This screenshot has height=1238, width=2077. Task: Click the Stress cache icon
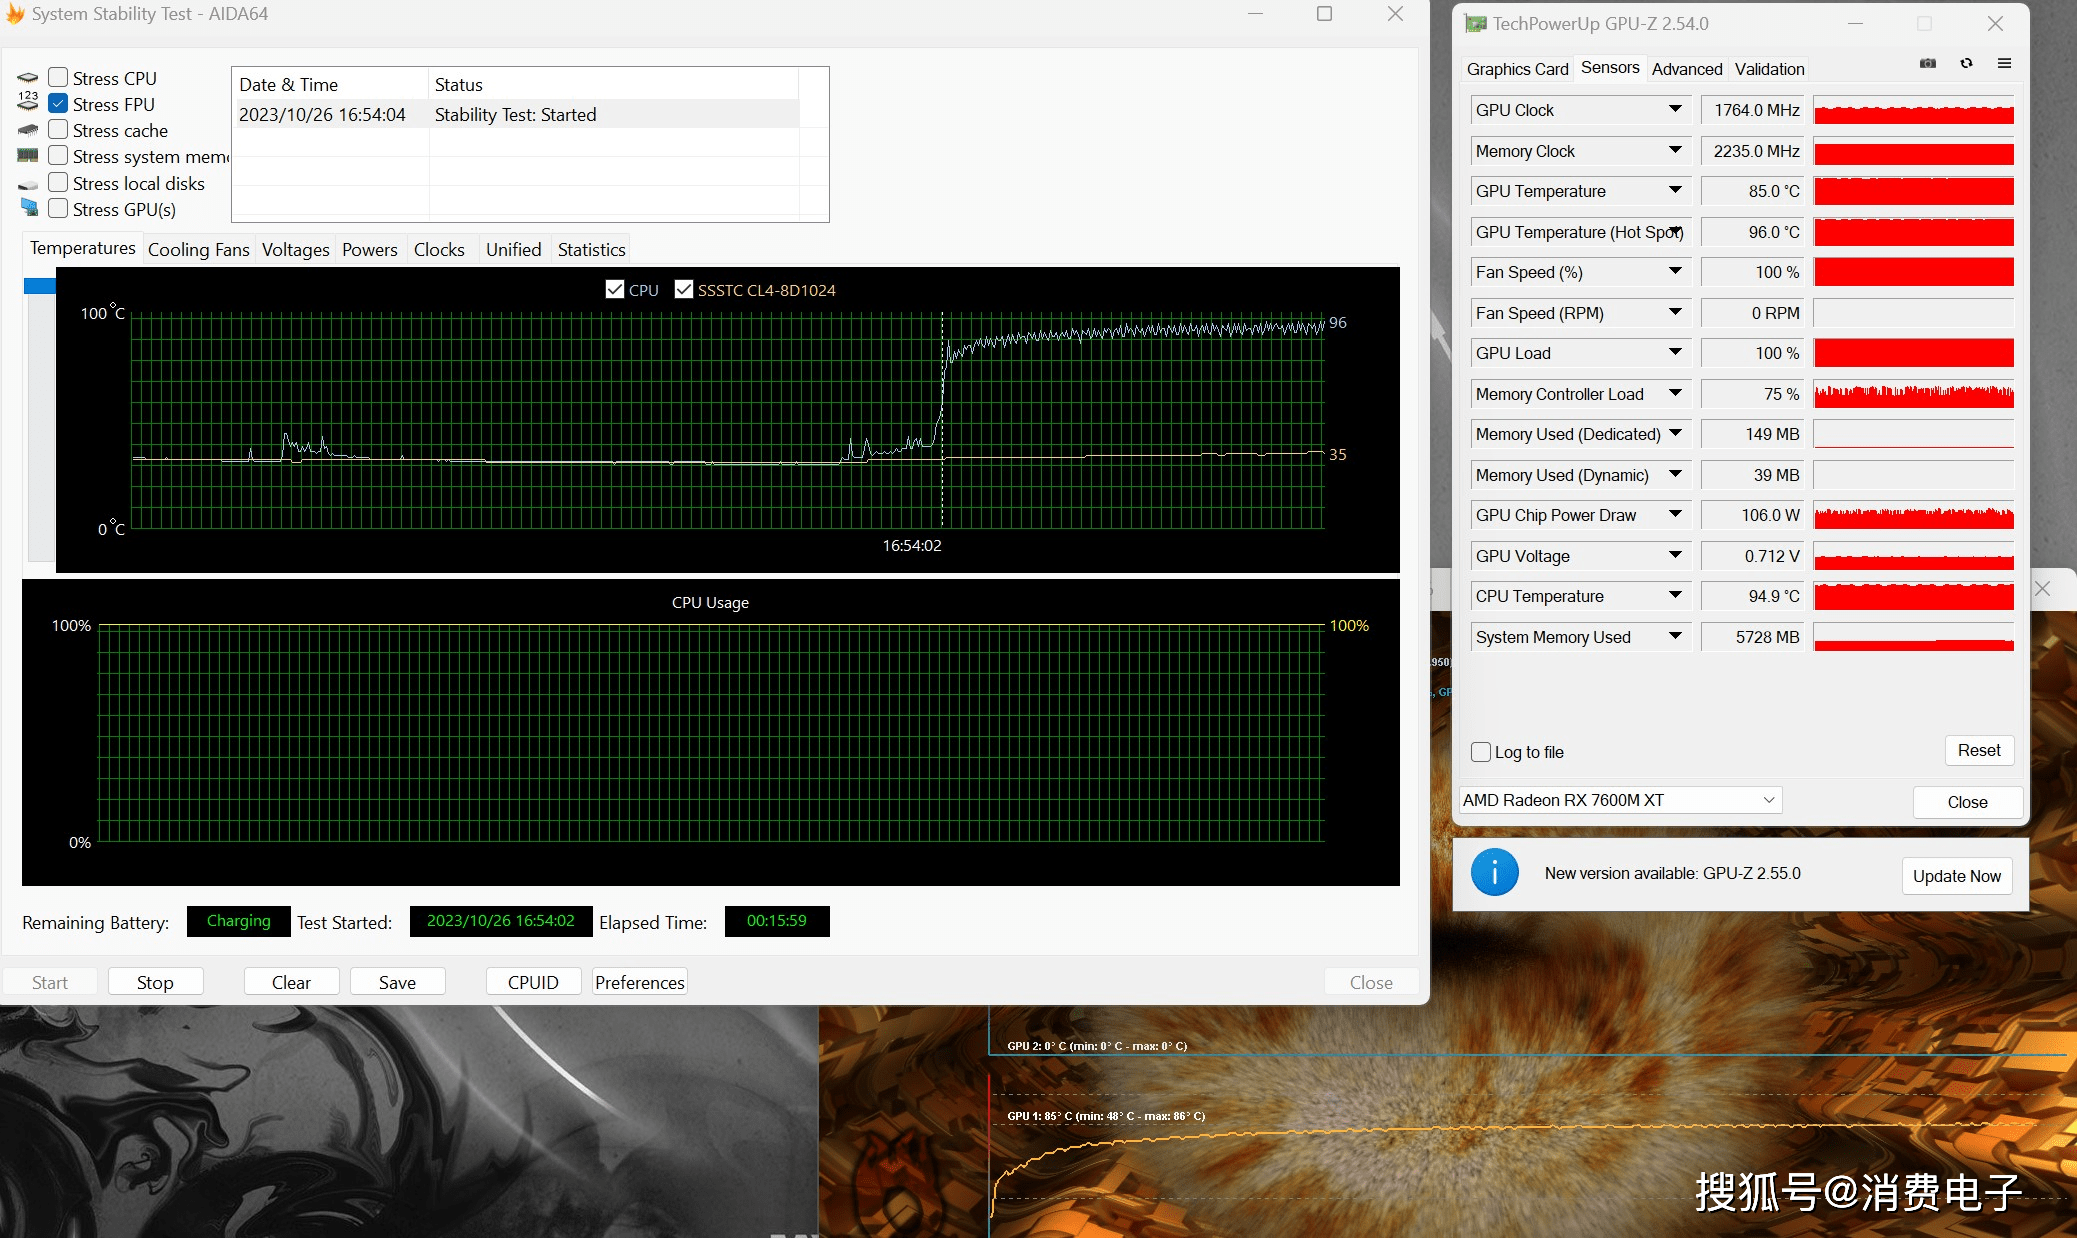tap(28, 130)
